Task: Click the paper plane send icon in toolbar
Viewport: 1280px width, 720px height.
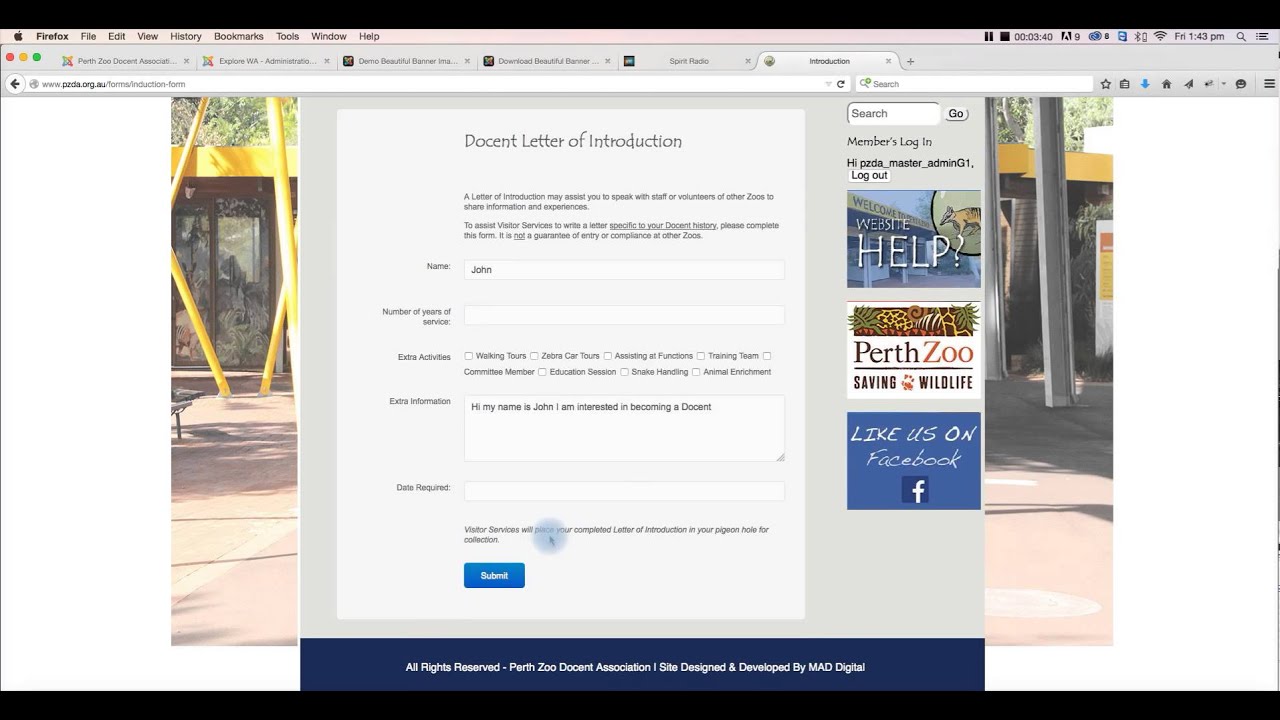Action: [1188, 84]
